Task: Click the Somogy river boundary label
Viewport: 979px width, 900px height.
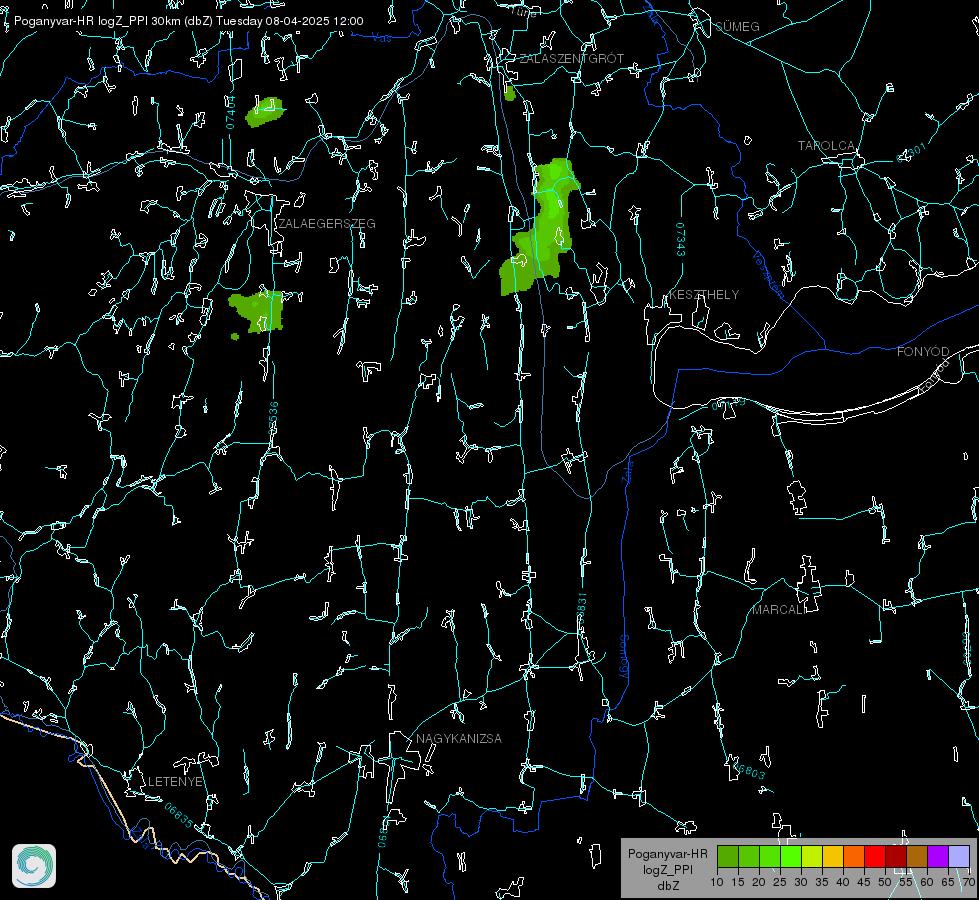Action: [624, 657]
